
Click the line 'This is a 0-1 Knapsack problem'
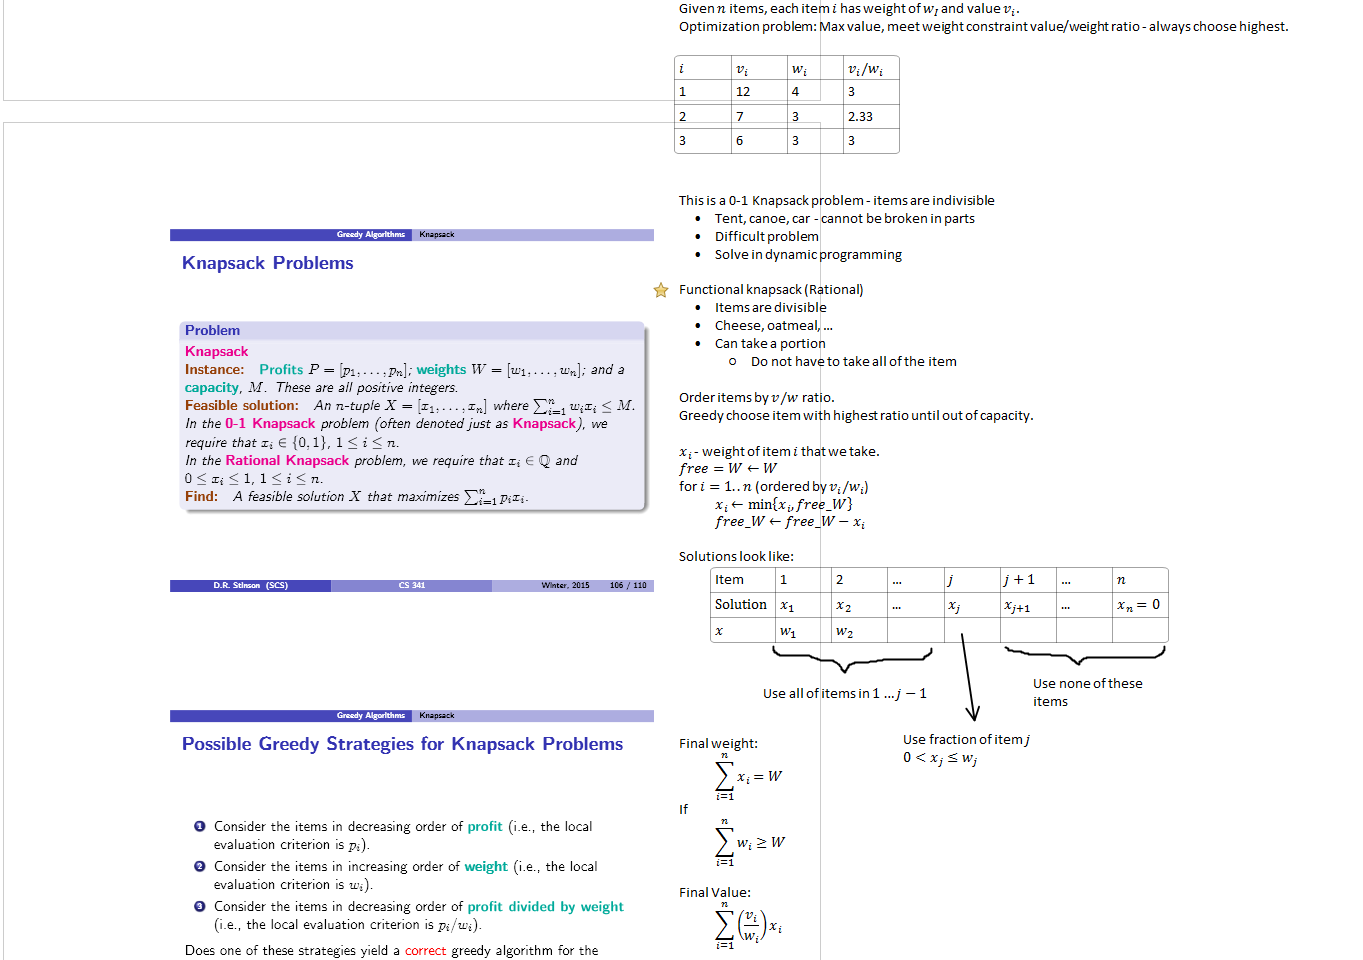tap(836, 200)
